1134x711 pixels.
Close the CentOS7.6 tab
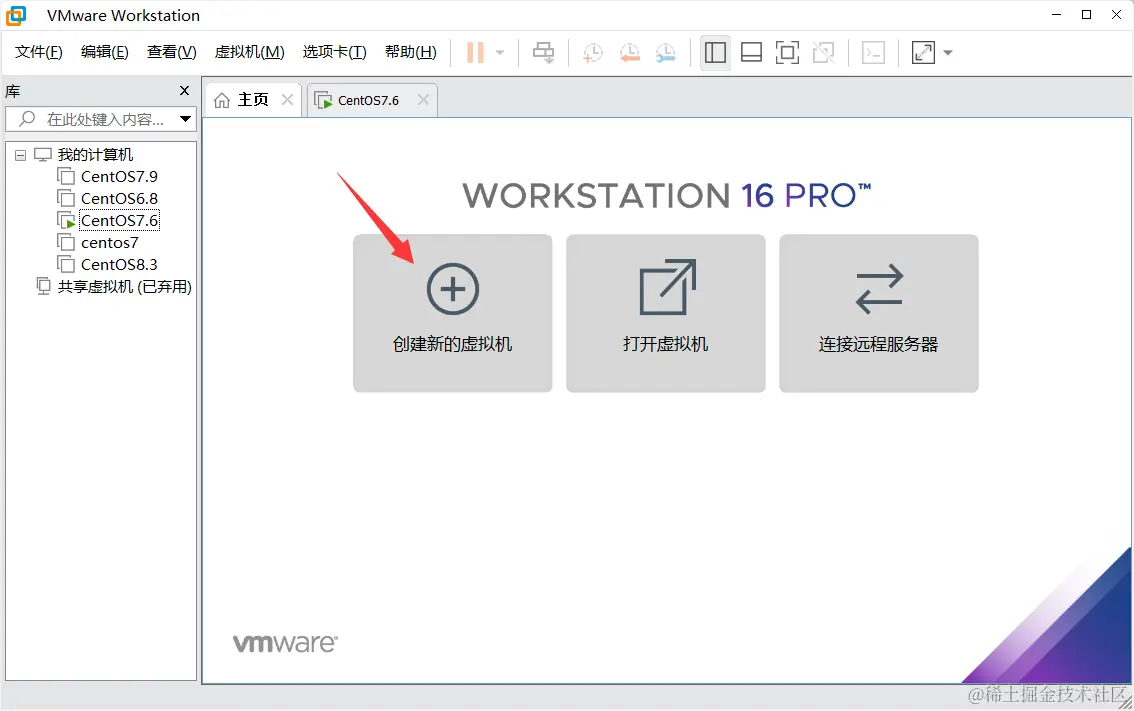coord(423,100)
